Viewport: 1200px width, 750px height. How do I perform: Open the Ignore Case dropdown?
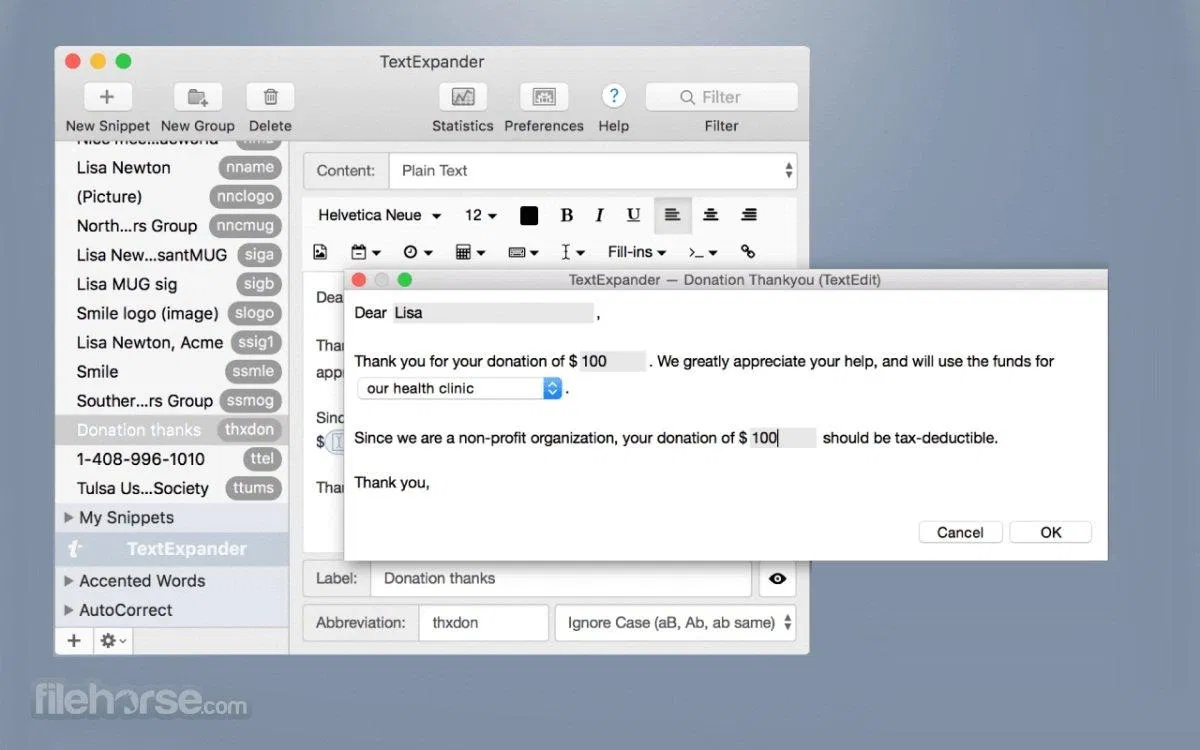click(x=676, y=622)
